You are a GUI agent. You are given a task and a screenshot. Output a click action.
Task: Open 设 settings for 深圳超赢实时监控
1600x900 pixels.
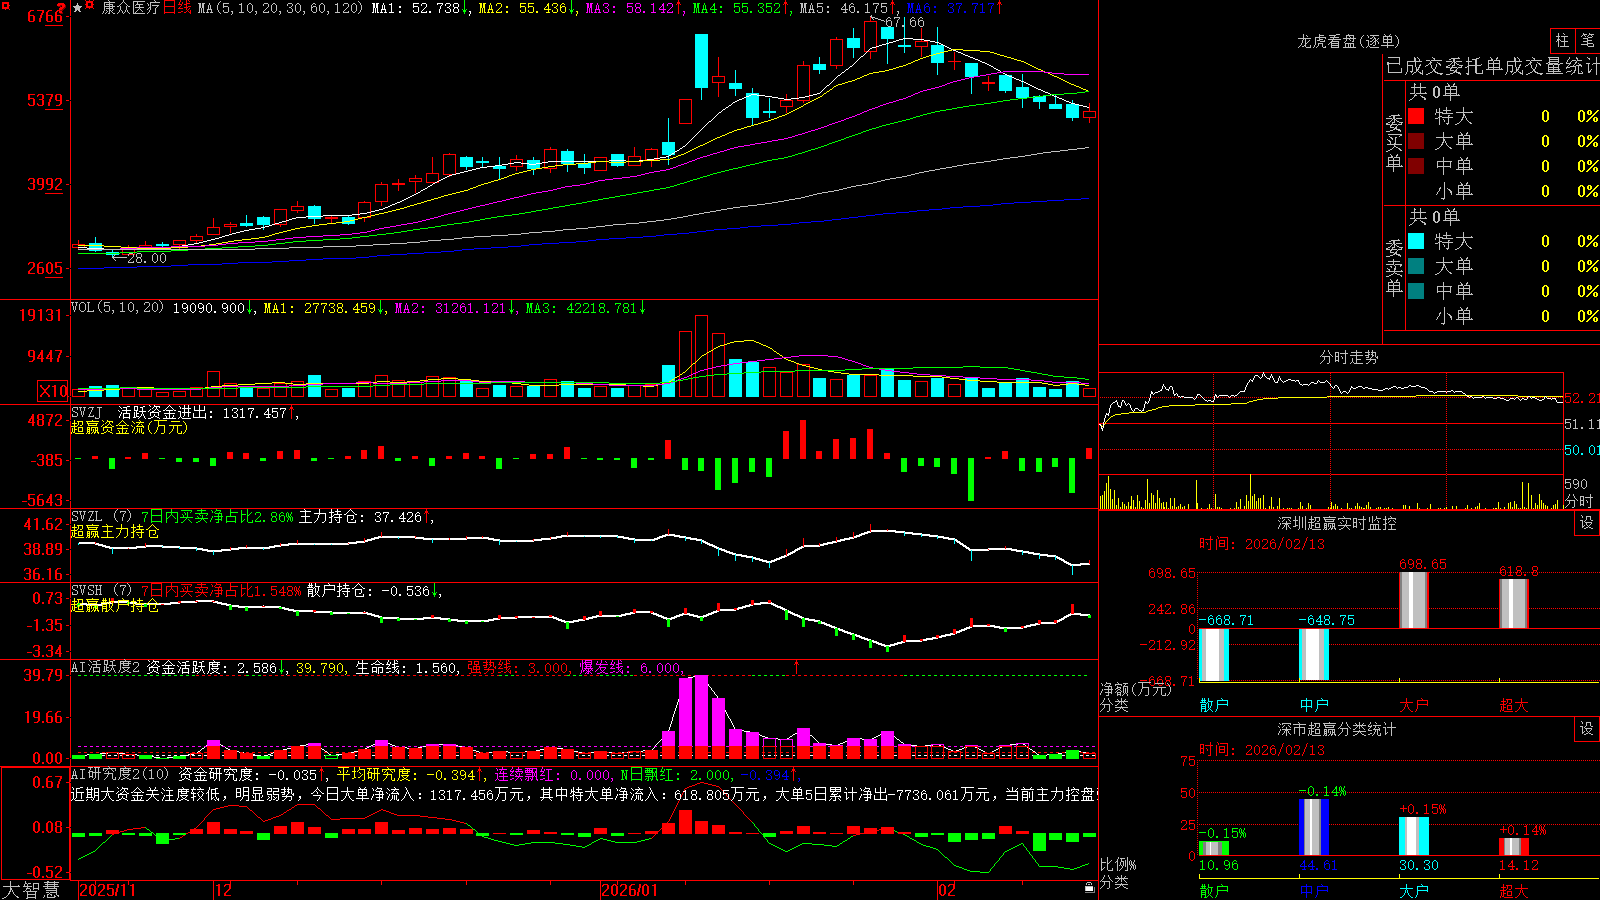pyautogui.click(x=1587, y=523)
